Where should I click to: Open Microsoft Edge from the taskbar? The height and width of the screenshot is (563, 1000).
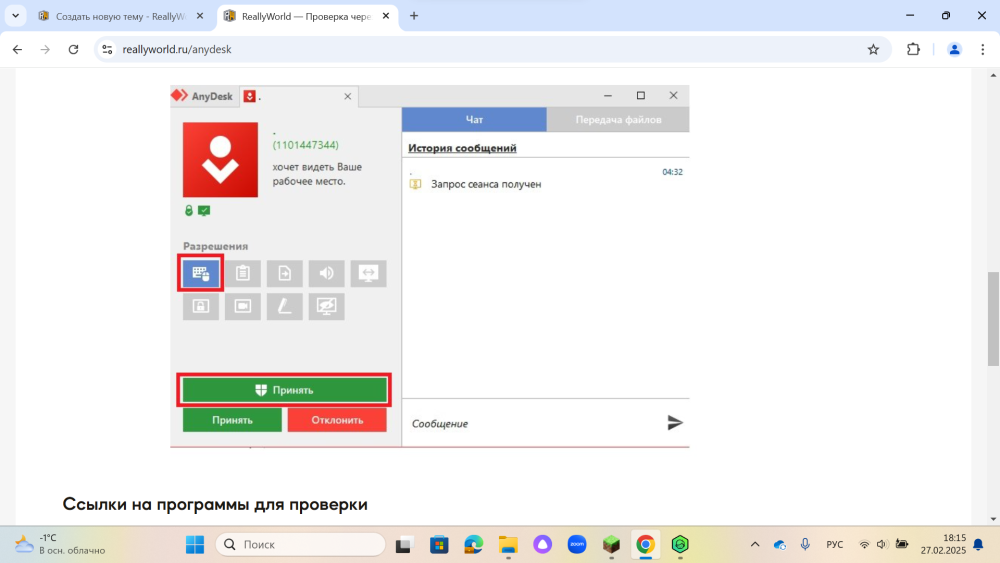pyautogui.click(x=473, y=545)
